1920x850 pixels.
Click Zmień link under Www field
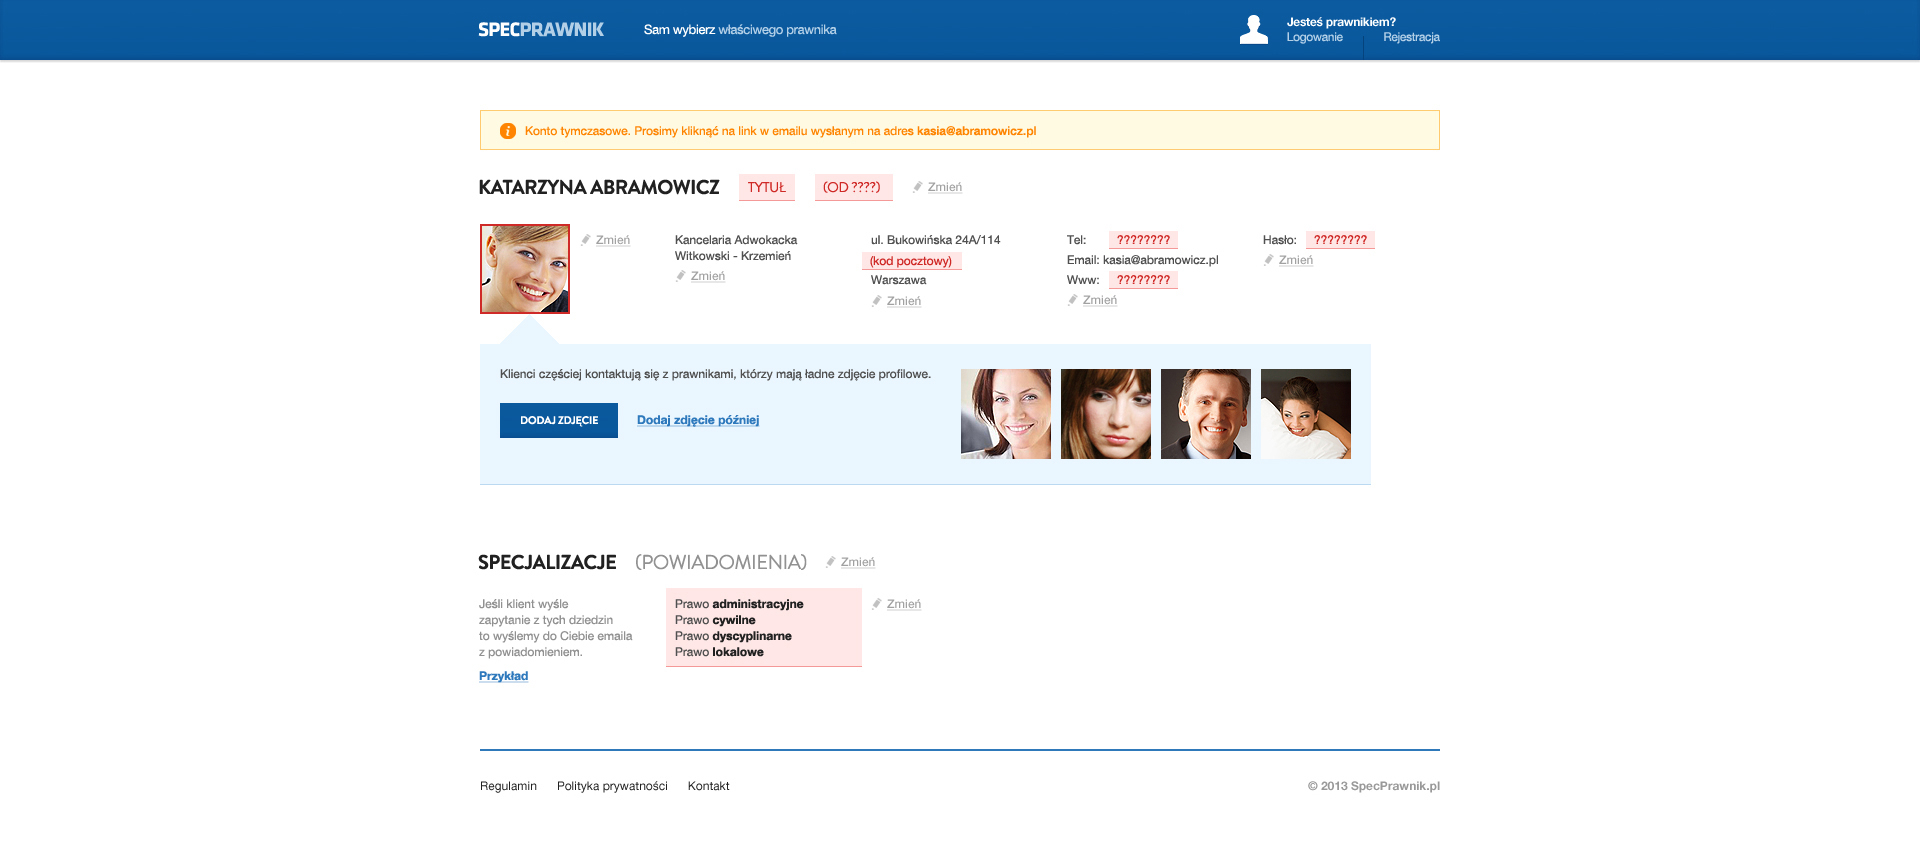pyautogui.click(x=1100, y=300)
